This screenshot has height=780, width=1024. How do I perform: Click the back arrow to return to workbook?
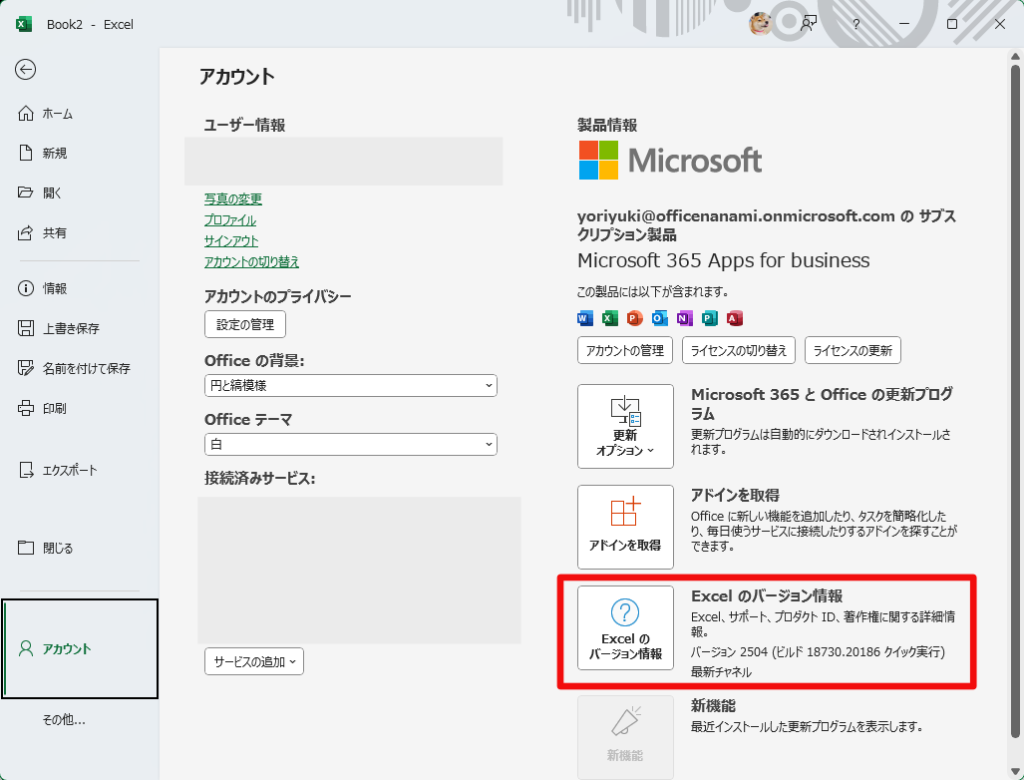26,69
